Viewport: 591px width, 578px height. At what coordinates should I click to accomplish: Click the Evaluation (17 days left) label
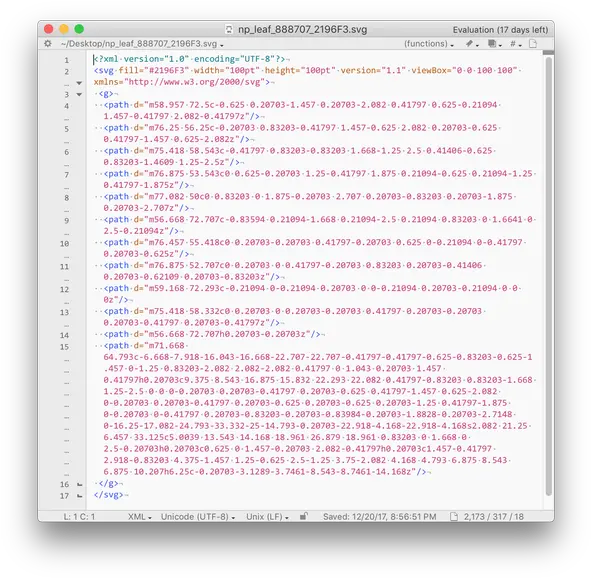500,30
